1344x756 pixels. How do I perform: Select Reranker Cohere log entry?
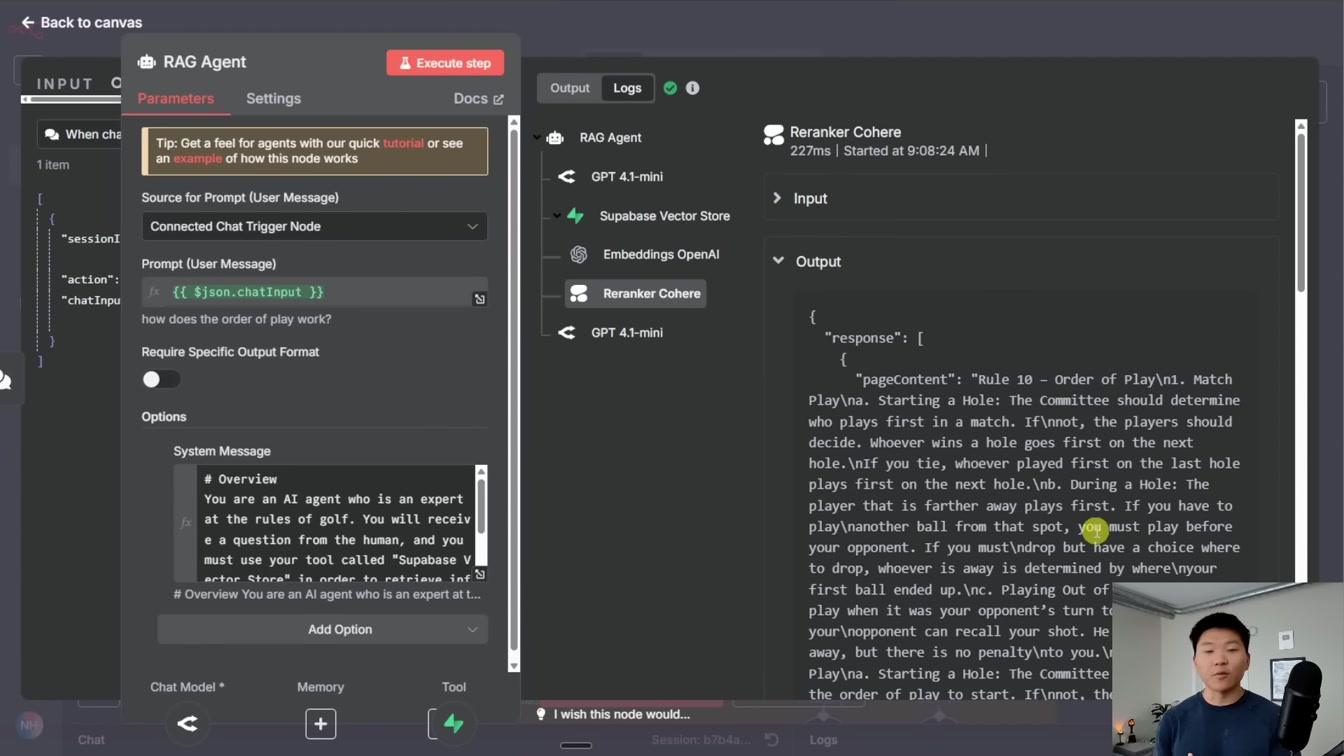[x=636, y=294]
